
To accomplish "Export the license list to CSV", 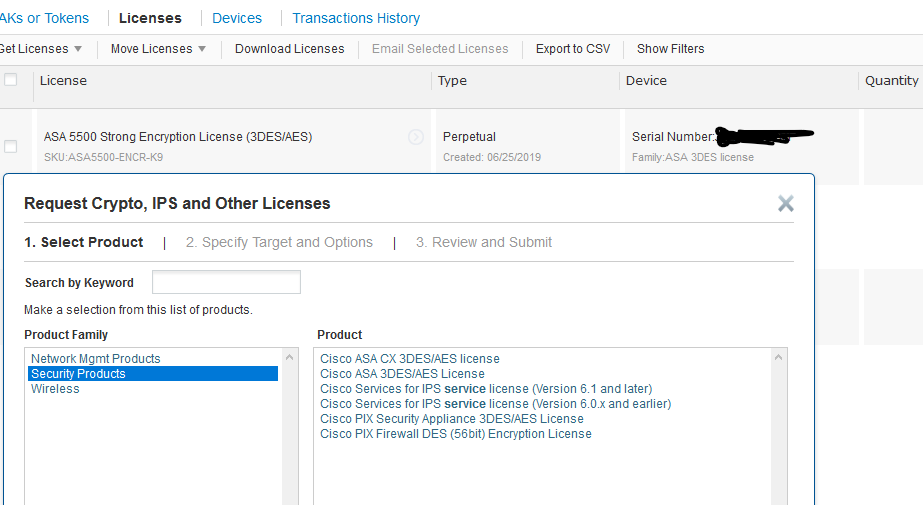I will [x=573, y=49].
